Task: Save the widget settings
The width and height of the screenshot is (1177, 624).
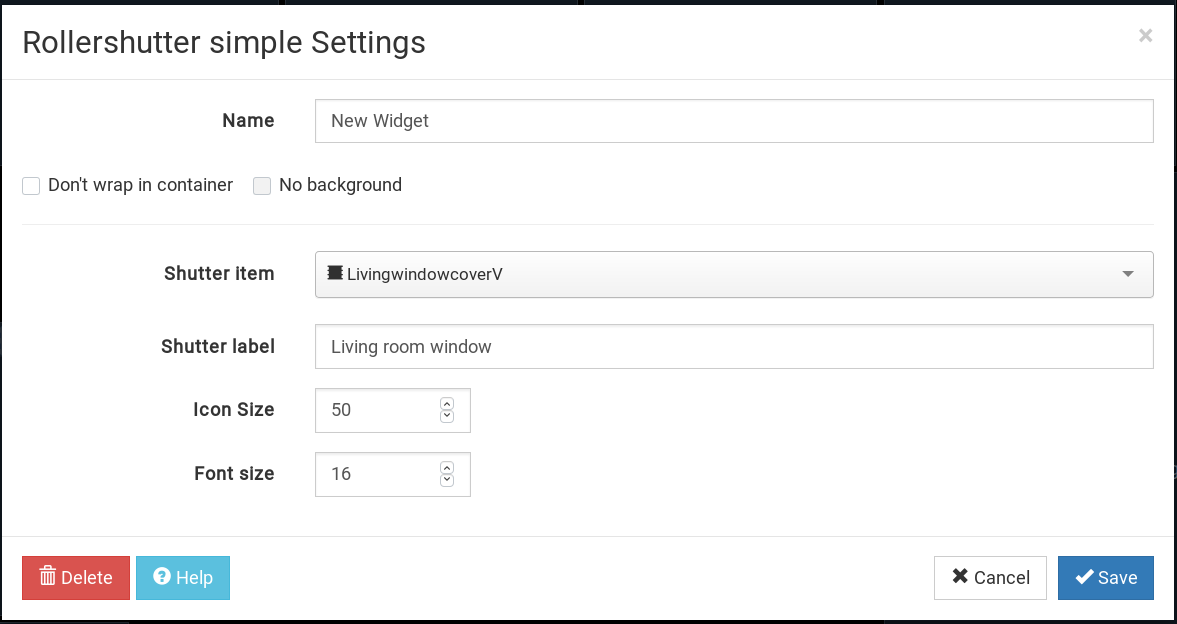Action: click(x=1105, y=577)
